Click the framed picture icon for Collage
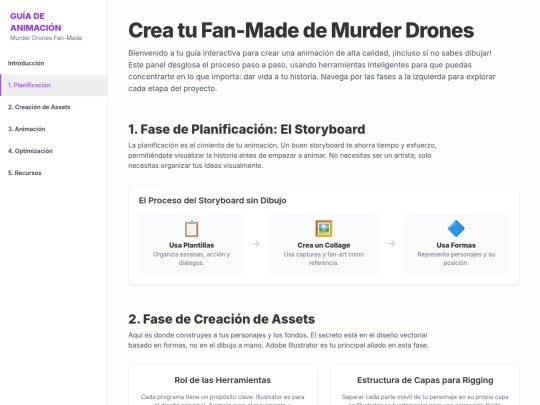Screen dimensions: 540x405 (x=324, y=229)
